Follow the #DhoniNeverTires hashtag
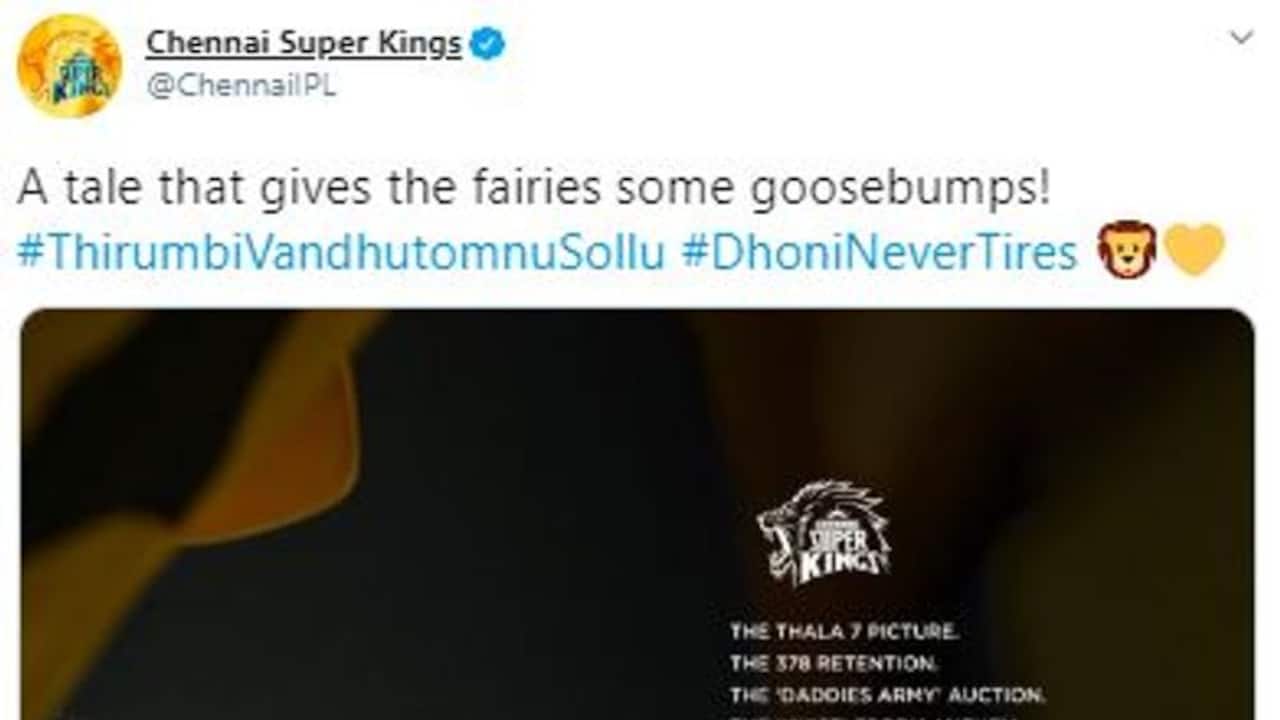 coord(880,252)
